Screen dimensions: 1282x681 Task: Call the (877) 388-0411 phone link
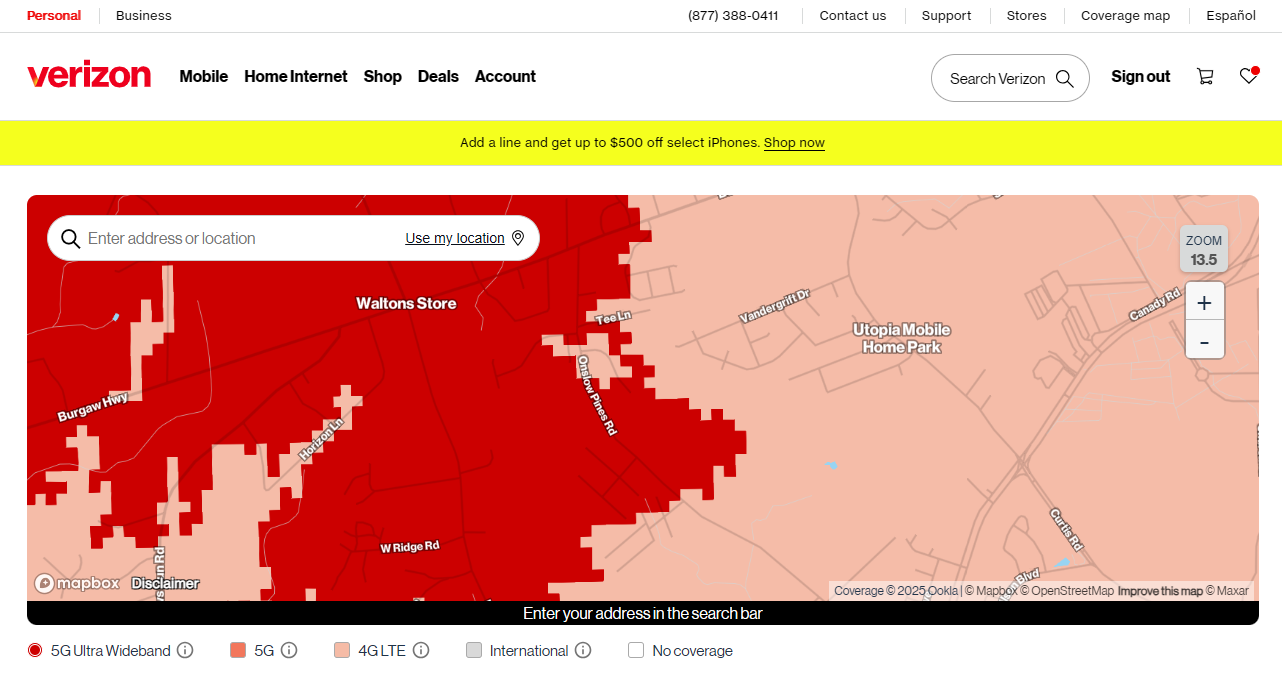(x=733, y=15)
